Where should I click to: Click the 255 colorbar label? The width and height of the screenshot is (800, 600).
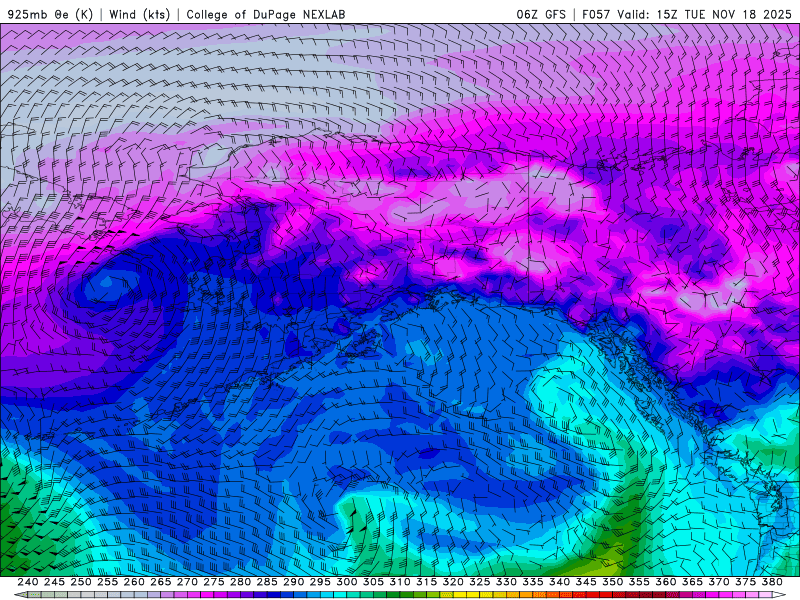click(107, 582)
